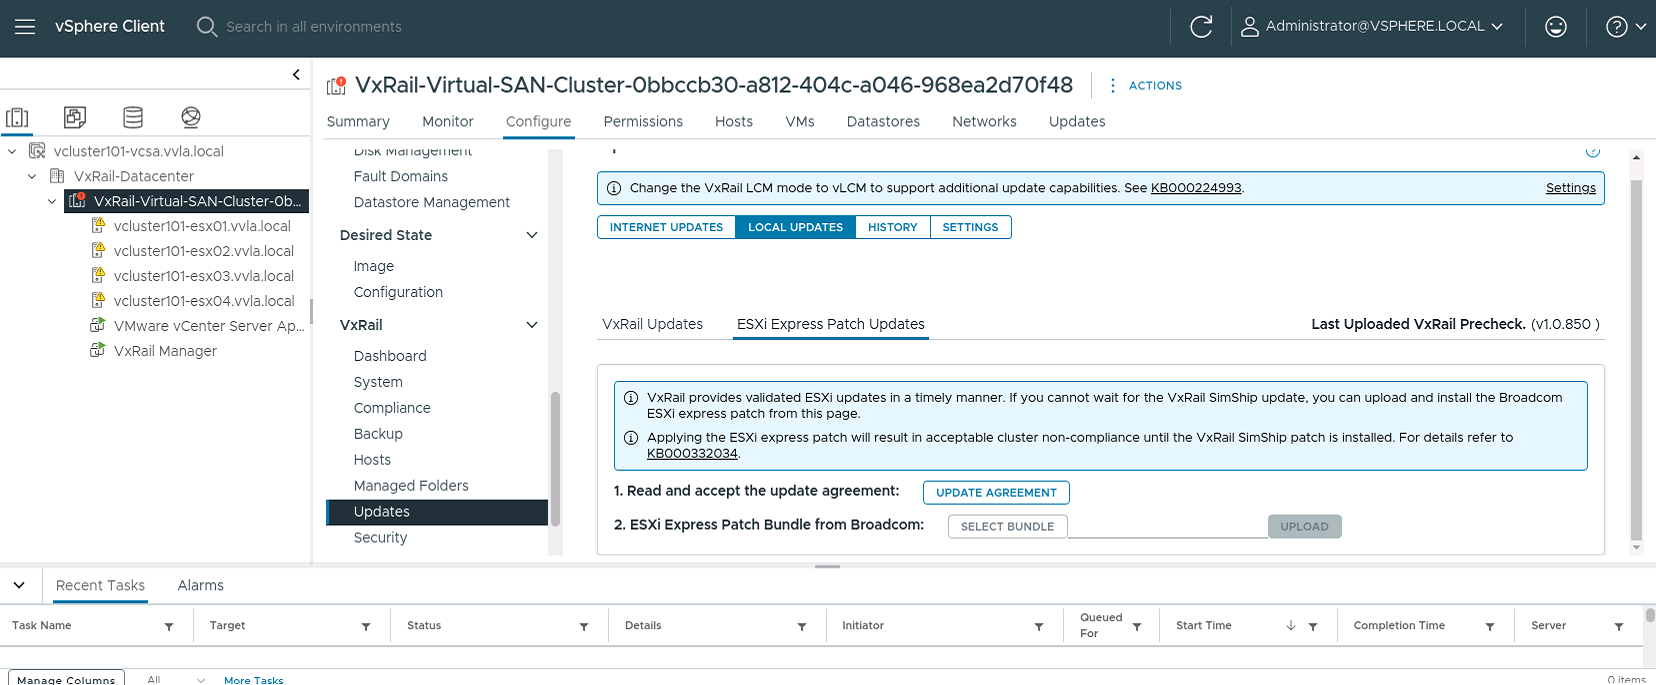
Task: Open the smiley feedback icon
Action: [1555, 27]
